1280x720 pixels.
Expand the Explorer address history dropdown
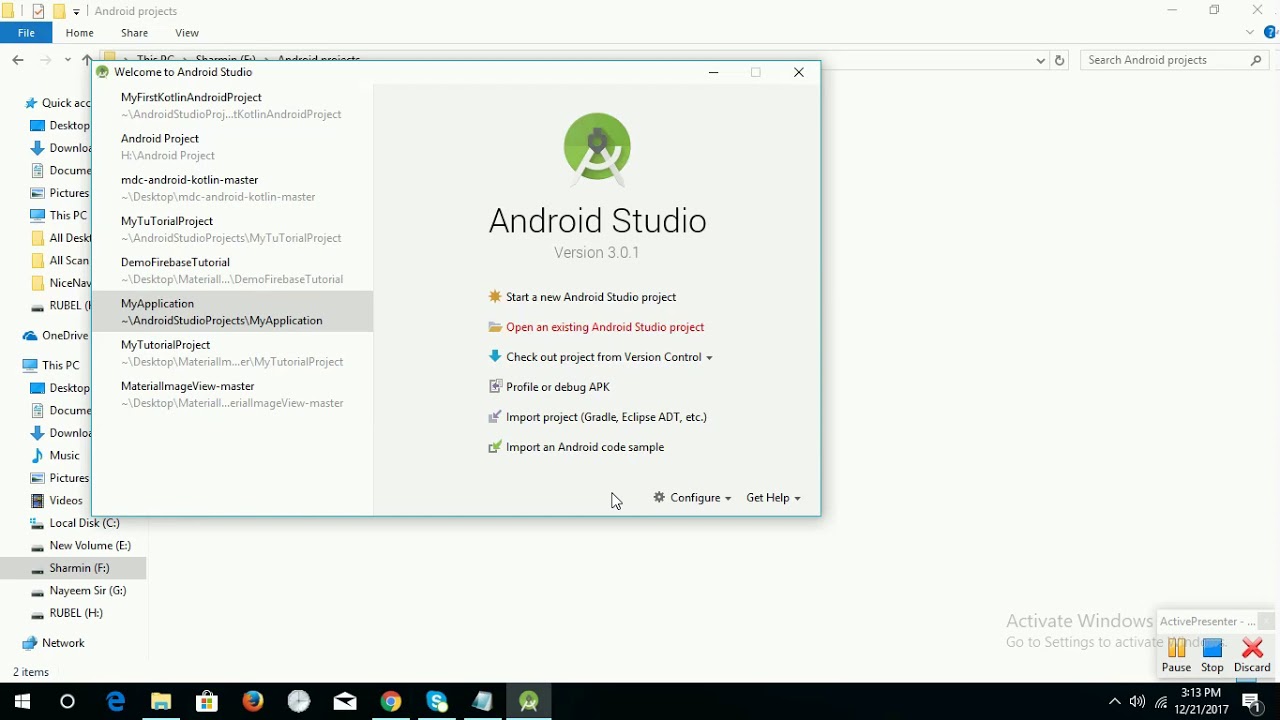click(1041, 60)
